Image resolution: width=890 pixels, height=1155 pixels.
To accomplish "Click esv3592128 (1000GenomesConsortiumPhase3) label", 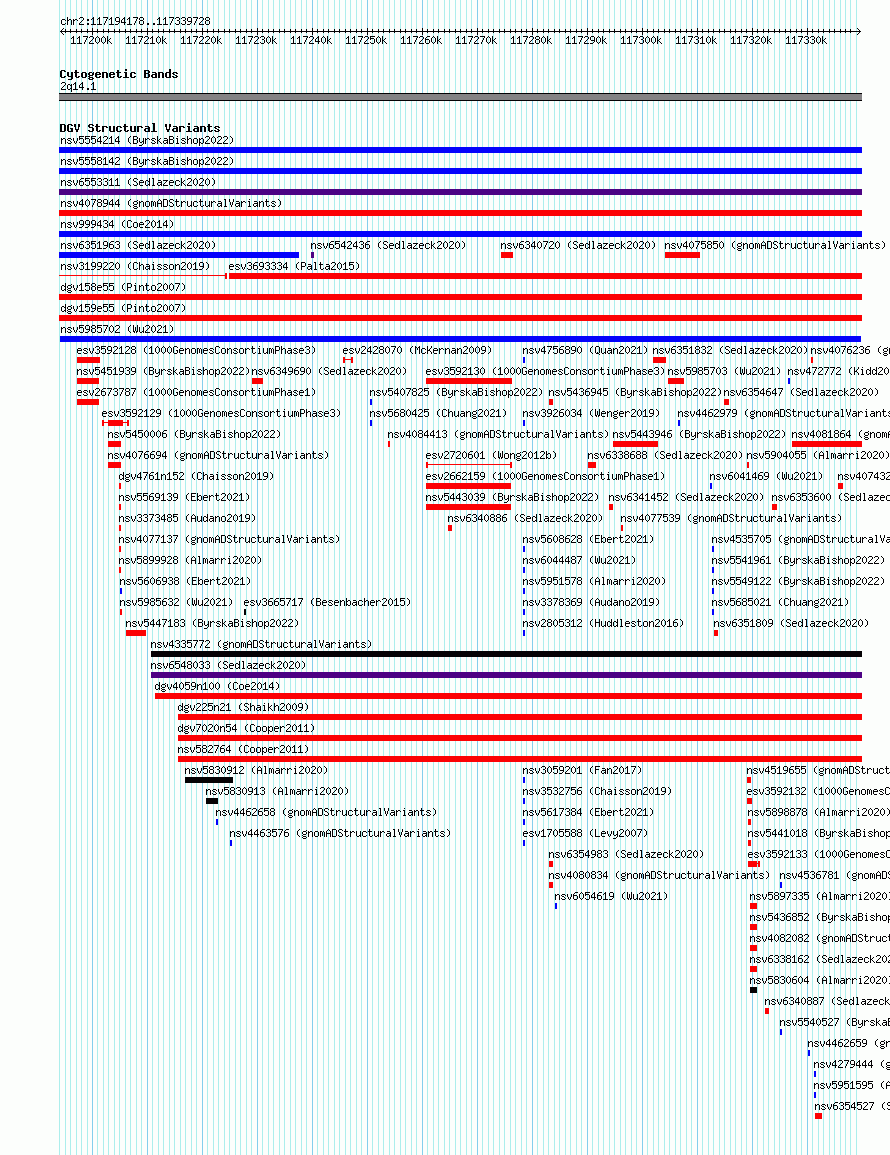I will 197,350.
